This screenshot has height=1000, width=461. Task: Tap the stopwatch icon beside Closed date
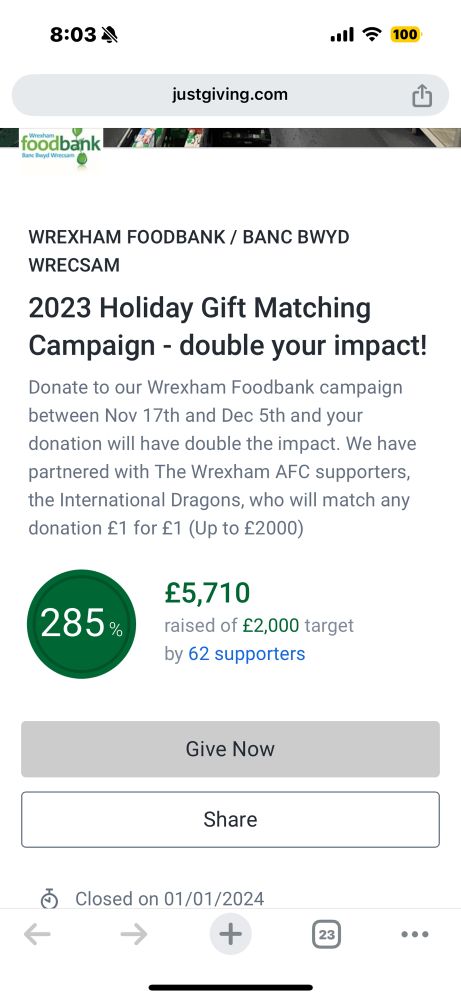click(49, 899)
